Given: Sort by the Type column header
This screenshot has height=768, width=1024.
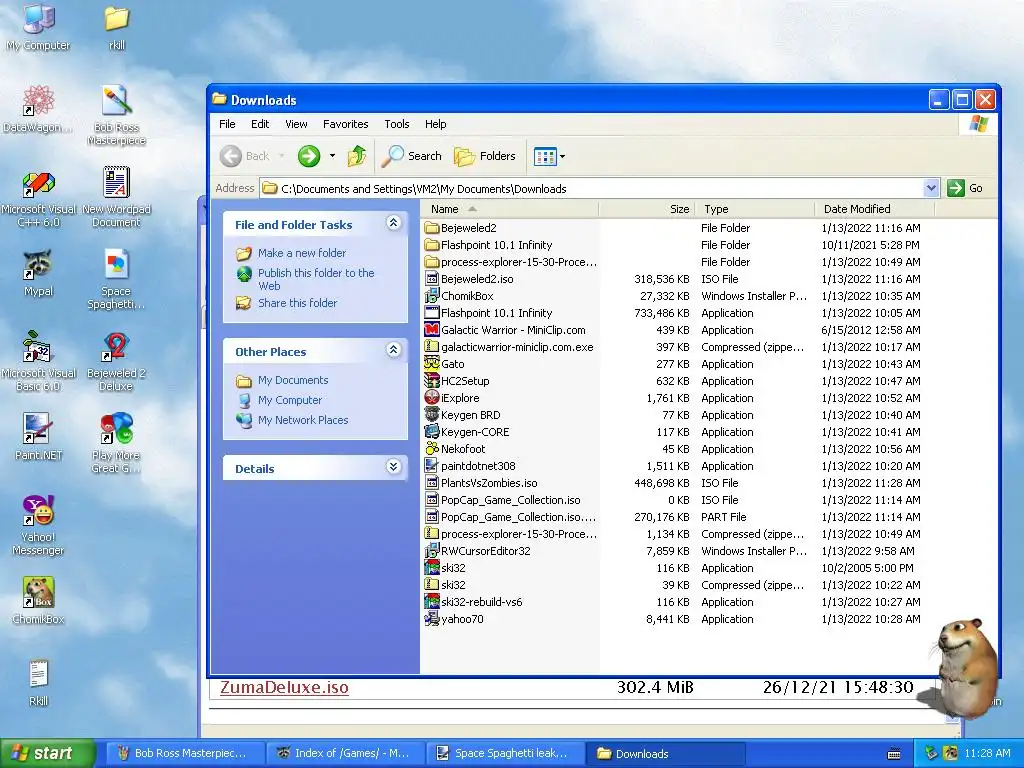Looking at the screenshot, I should [755, 209].
